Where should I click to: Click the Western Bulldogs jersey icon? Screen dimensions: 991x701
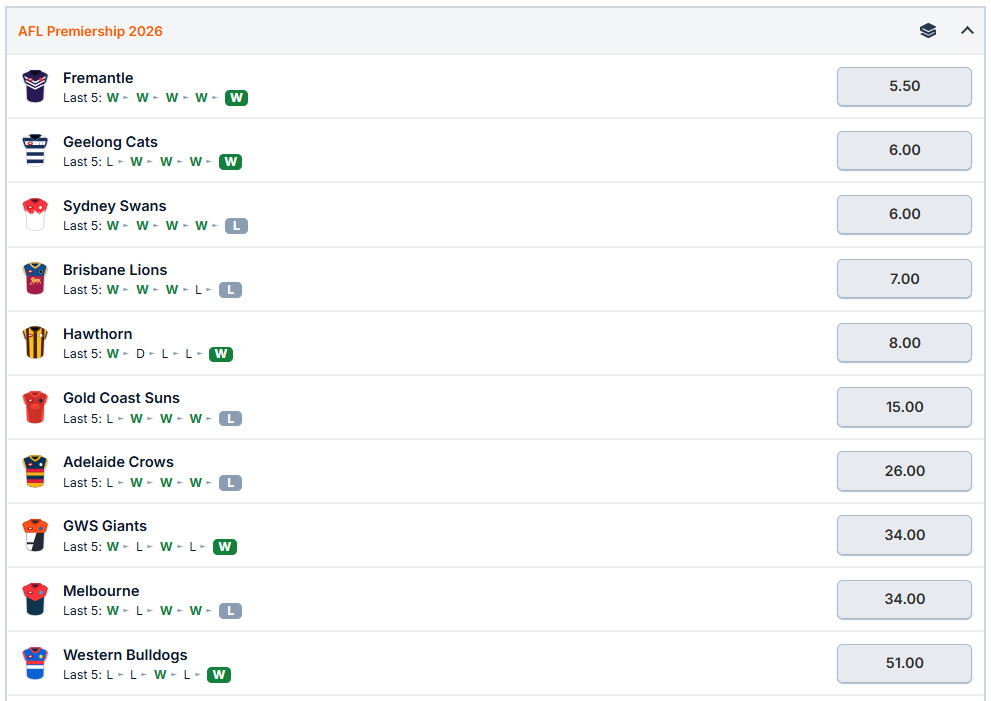[35, 662]
